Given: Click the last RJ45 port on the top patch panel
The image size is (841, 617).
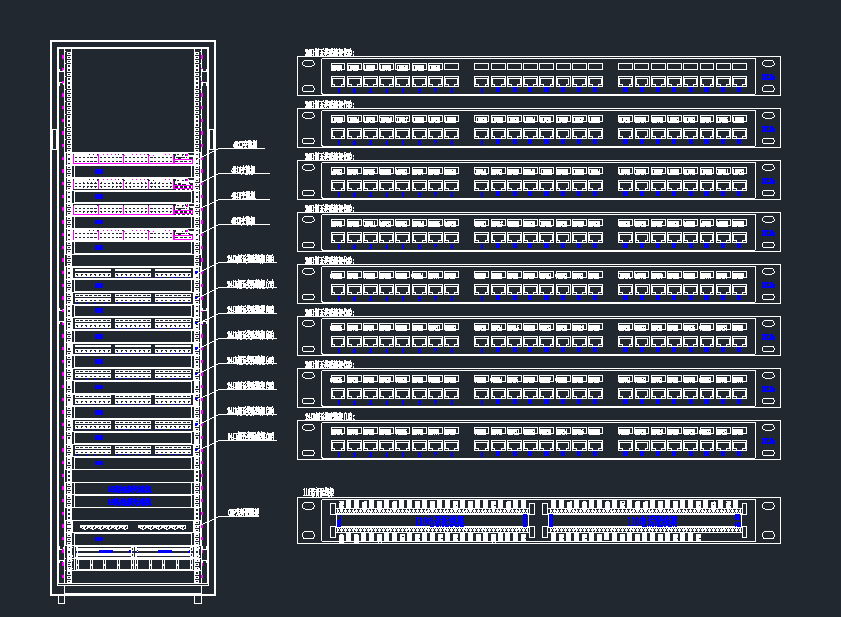Looking at the screenshot, I should [739, 81].
